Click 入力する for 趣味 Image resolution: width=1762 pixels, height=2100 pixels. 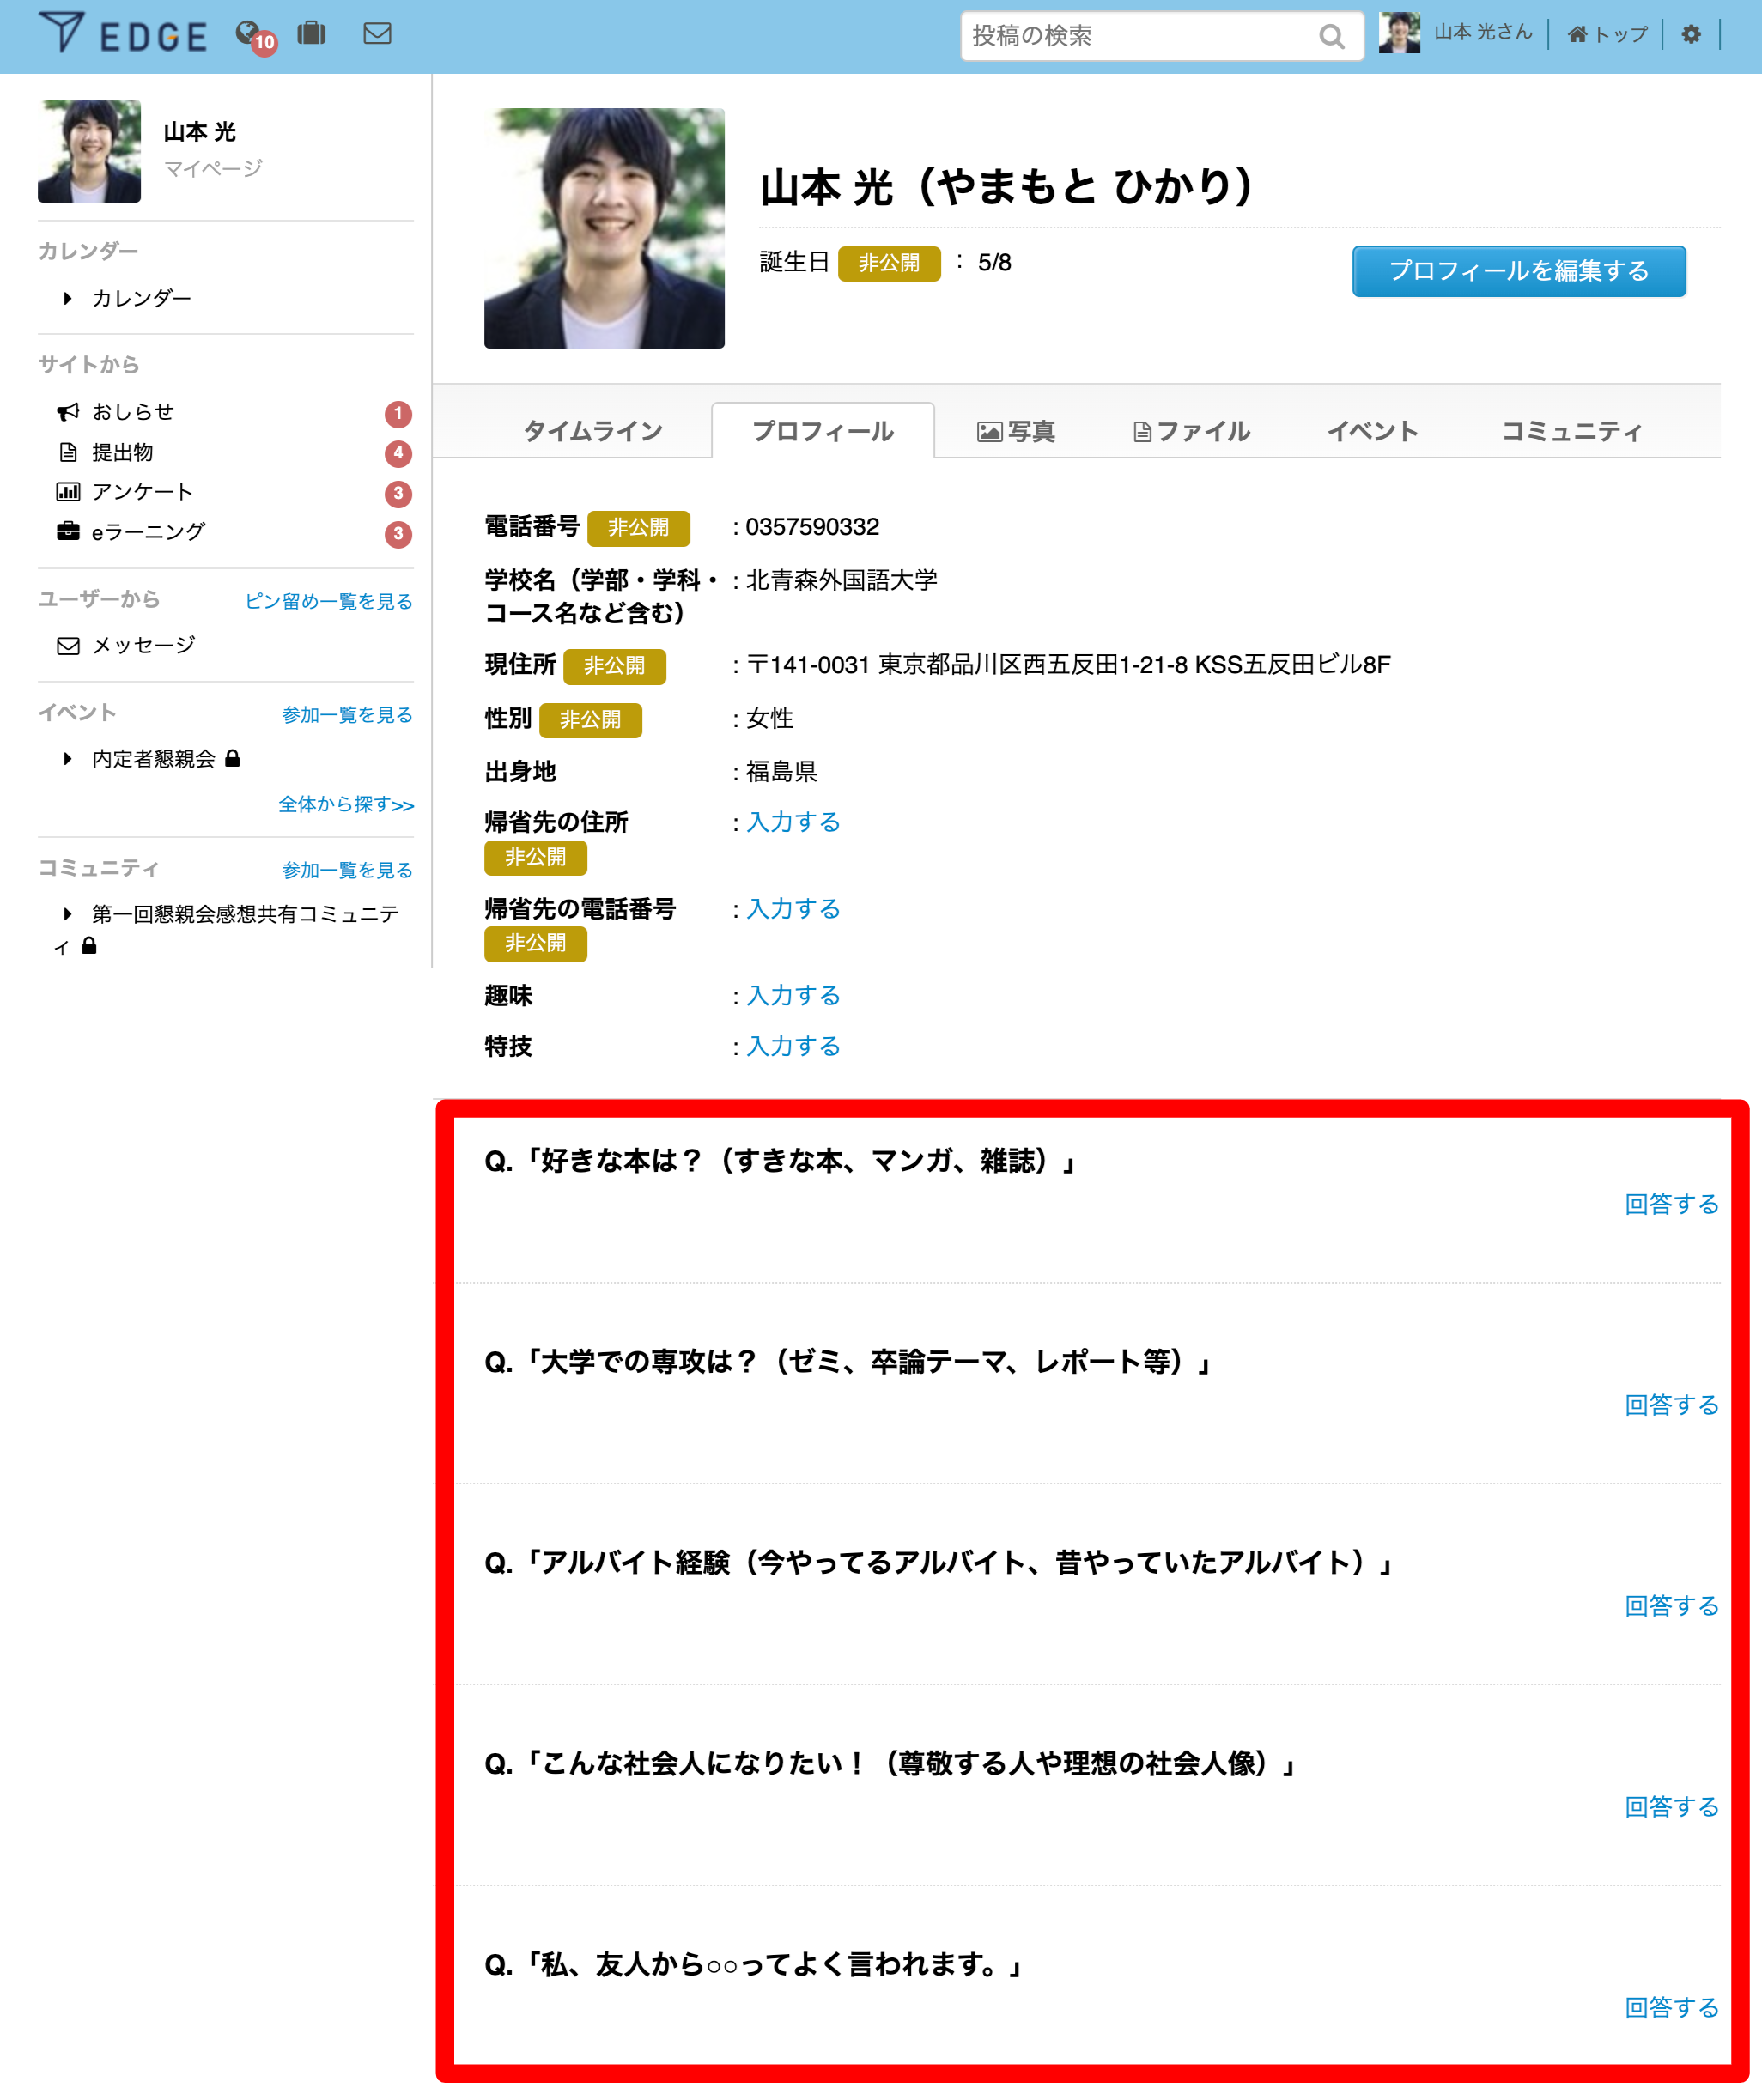point(793,996)
